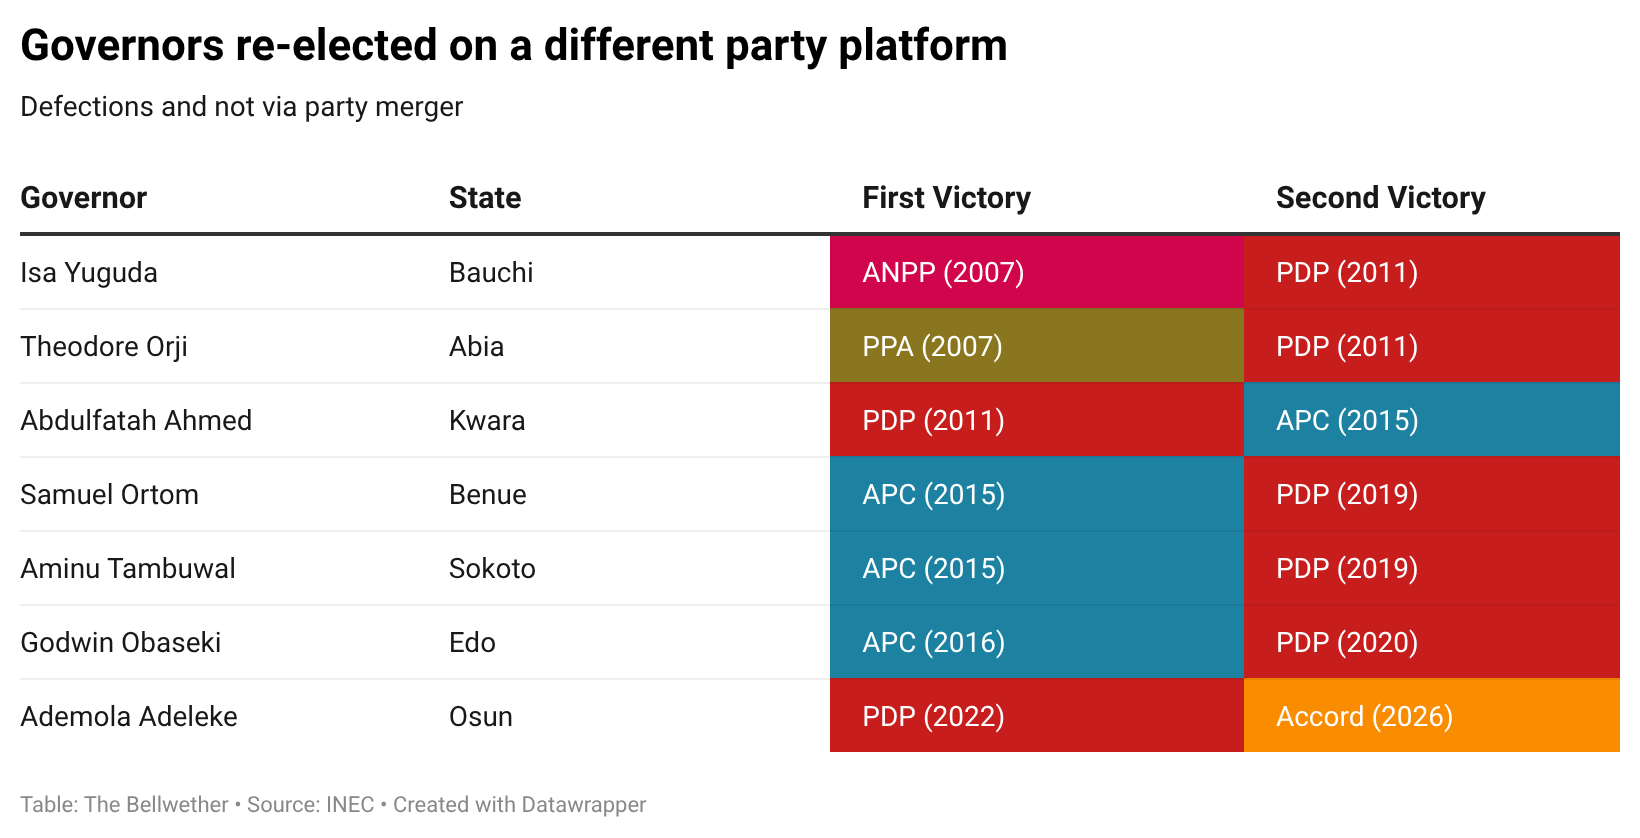Select the First Victory column header
This screenshot has height=838, width=1640.
point(946,198)
